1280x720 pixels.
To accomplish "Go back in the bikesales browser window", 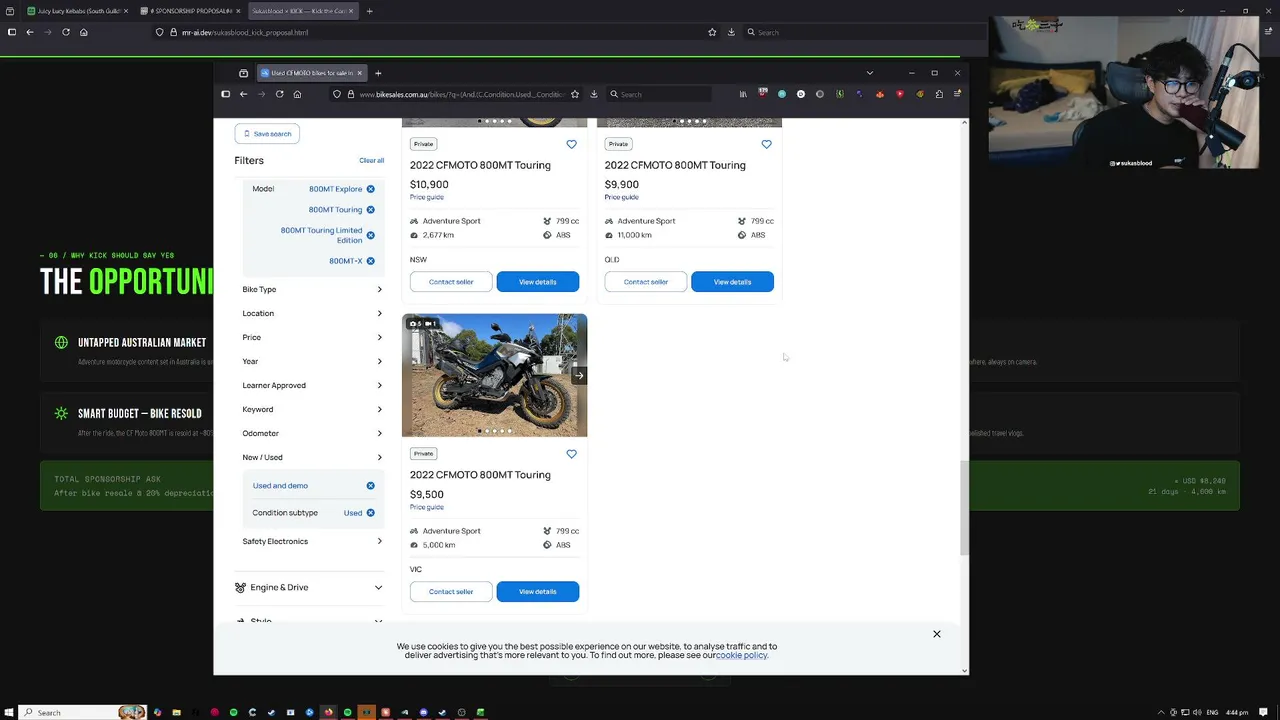I will [x=243, y=94].
